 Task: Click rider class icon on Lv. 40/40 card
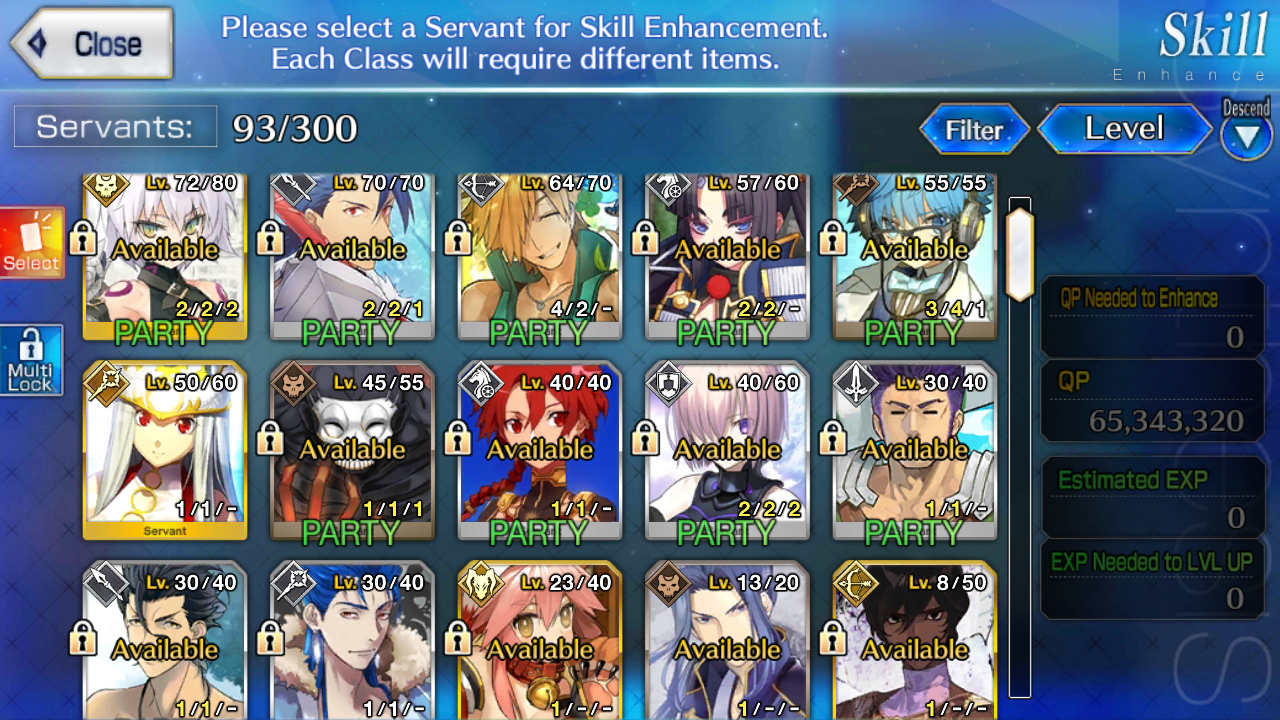(x=480, y=384)
